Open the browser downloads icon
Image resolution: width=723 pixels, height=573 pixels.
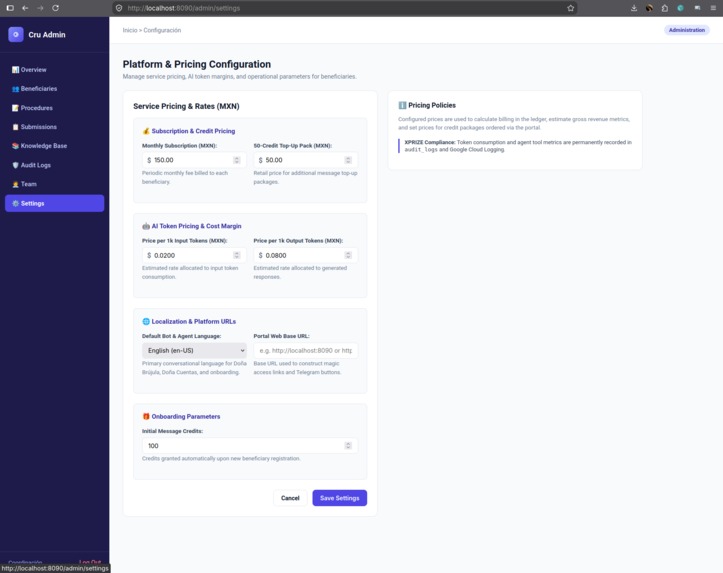tap(634, 8)
